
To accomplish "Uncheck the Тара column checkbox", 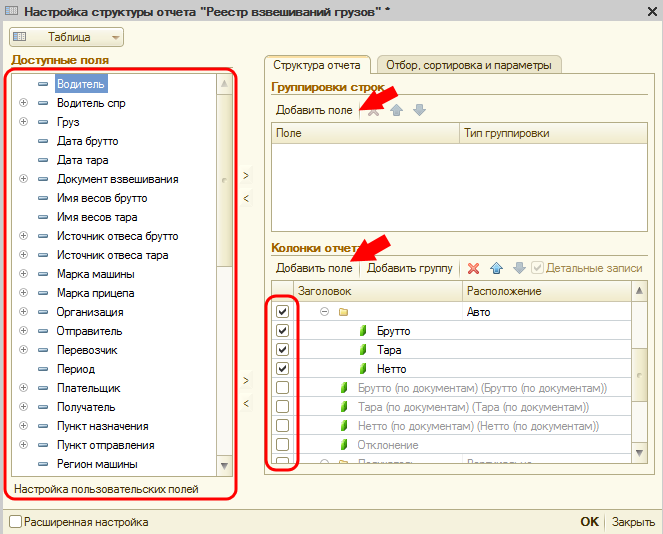I will pos(282,350).
